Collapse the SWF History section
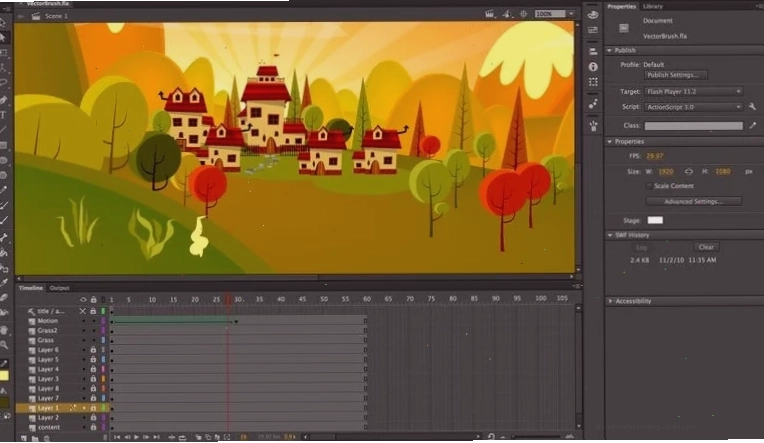This screenshot has height=443, width=764. (x=610, y=235)
